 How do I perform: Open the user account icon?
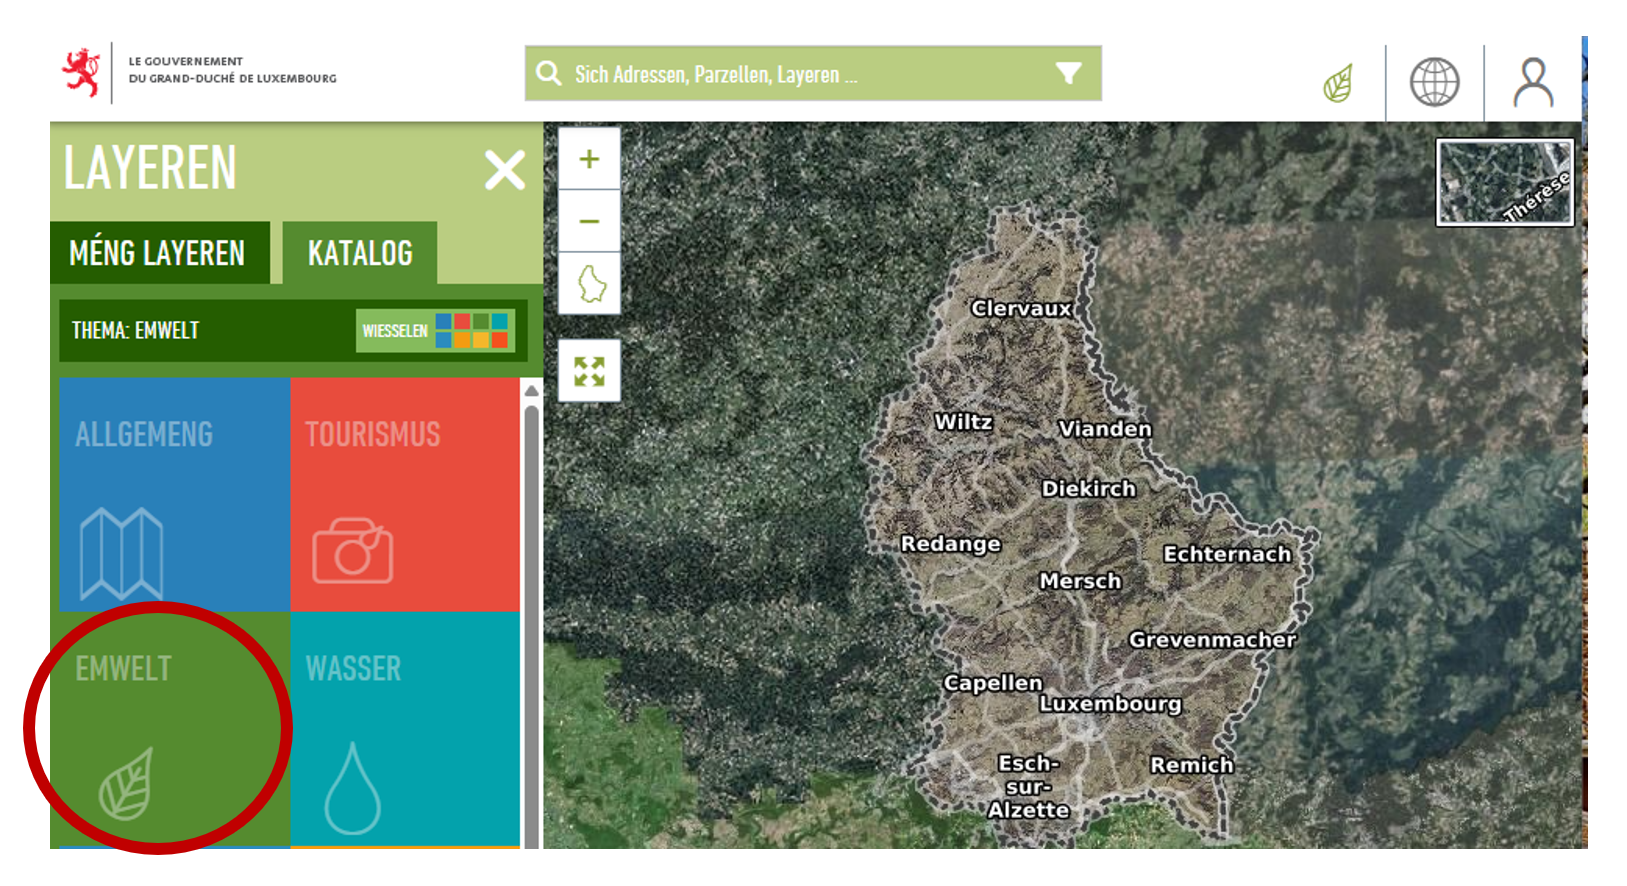1532,82
